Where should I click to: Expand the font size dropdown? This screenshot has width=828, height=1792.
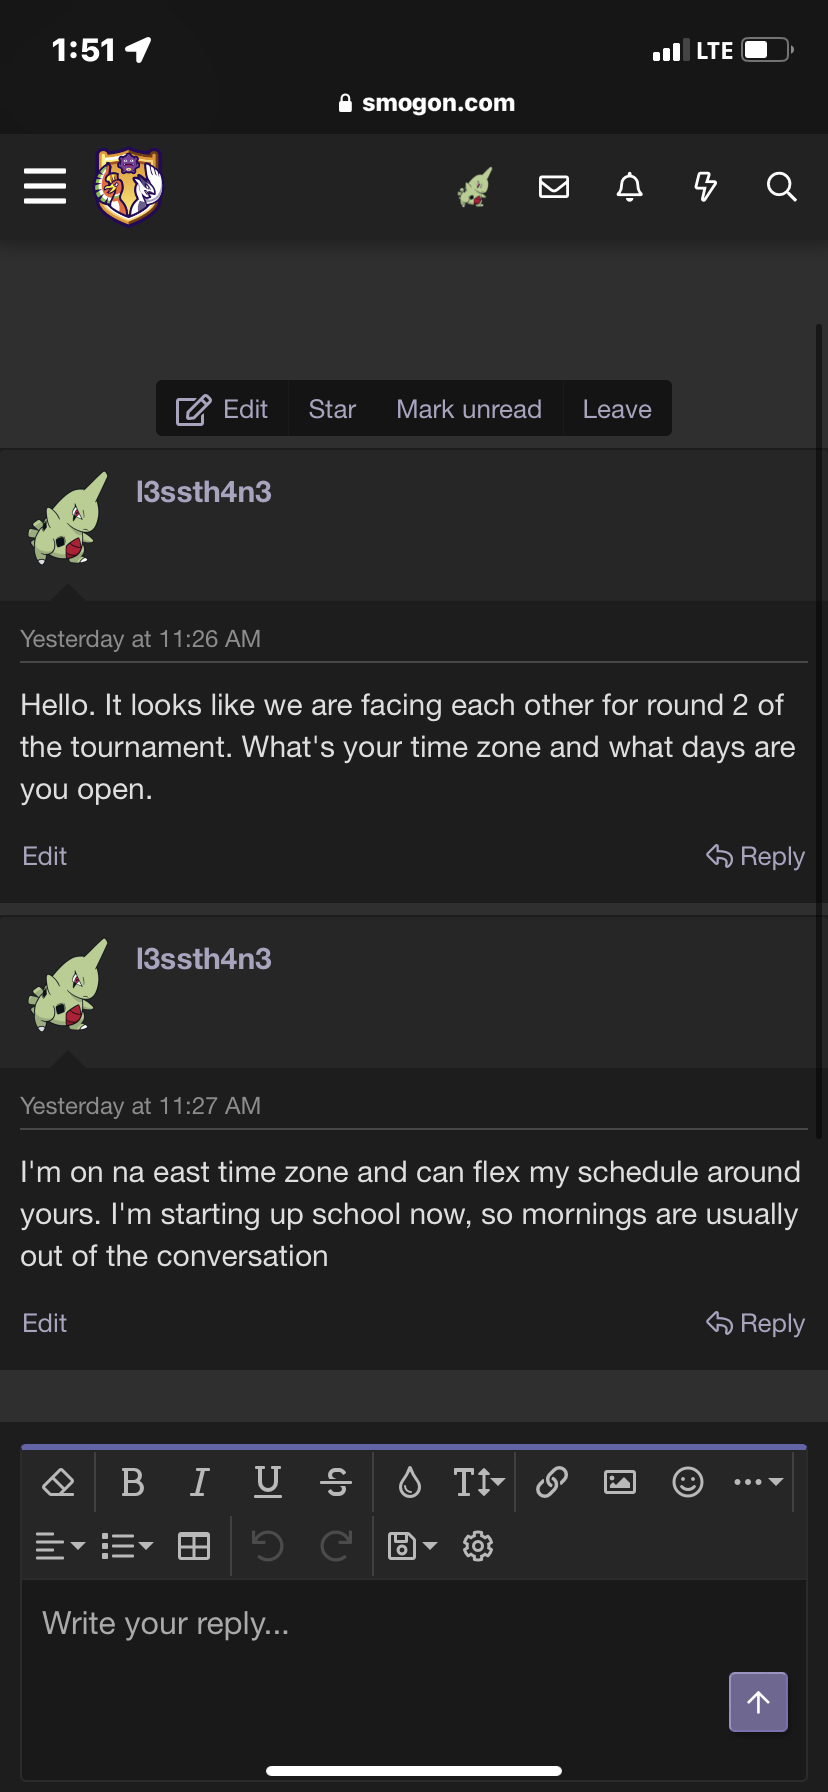(479, 1482)
